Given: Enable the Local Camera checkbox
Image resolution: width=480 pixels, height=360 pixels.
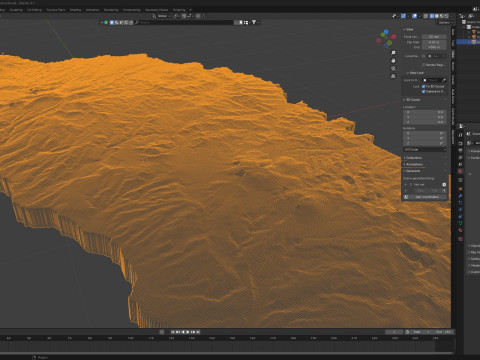Looking at the screenshot, I should pyautogui.click(x=424, y=56).
